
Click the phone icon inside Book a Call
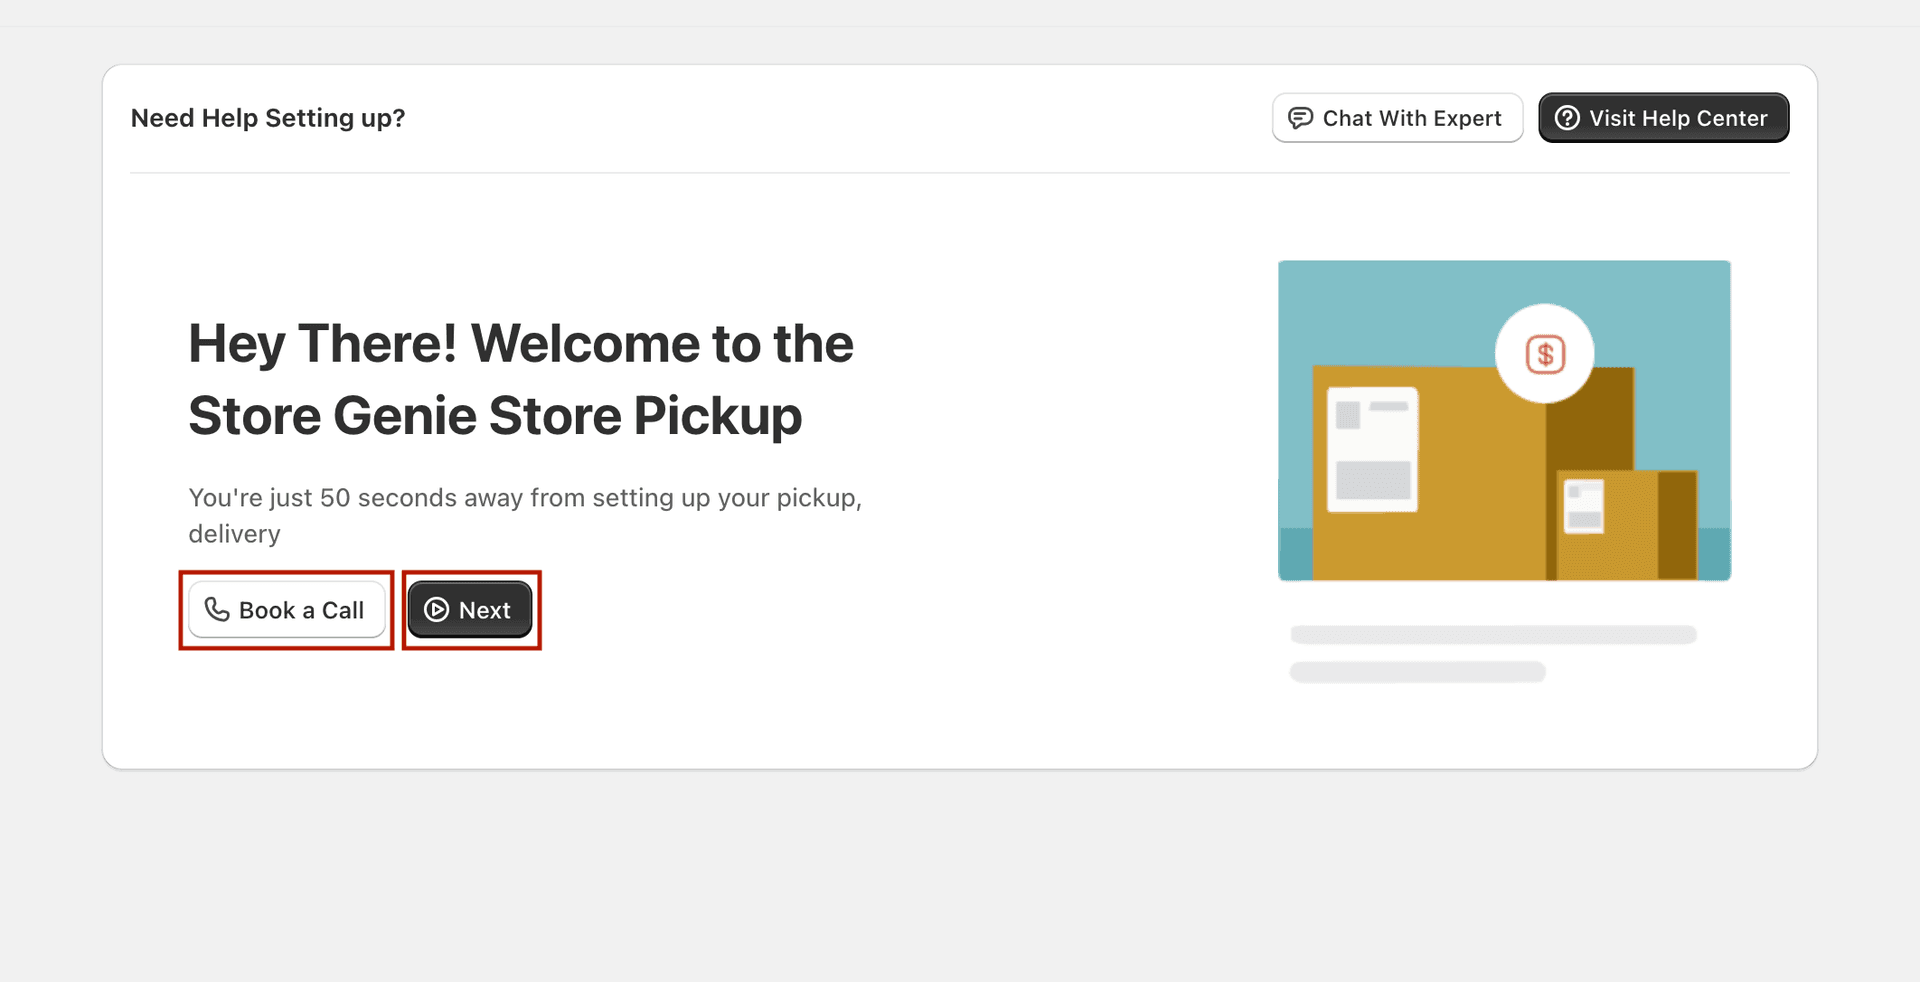pyautogui.click(x=217, y=610)
